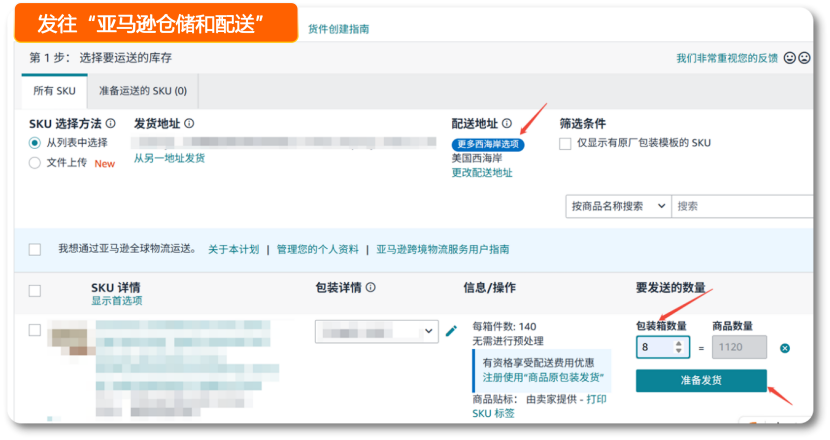This screenshot has height=440, width=830.
Task: Click the 搜索 input field
Action: click(x=742, y=206)
